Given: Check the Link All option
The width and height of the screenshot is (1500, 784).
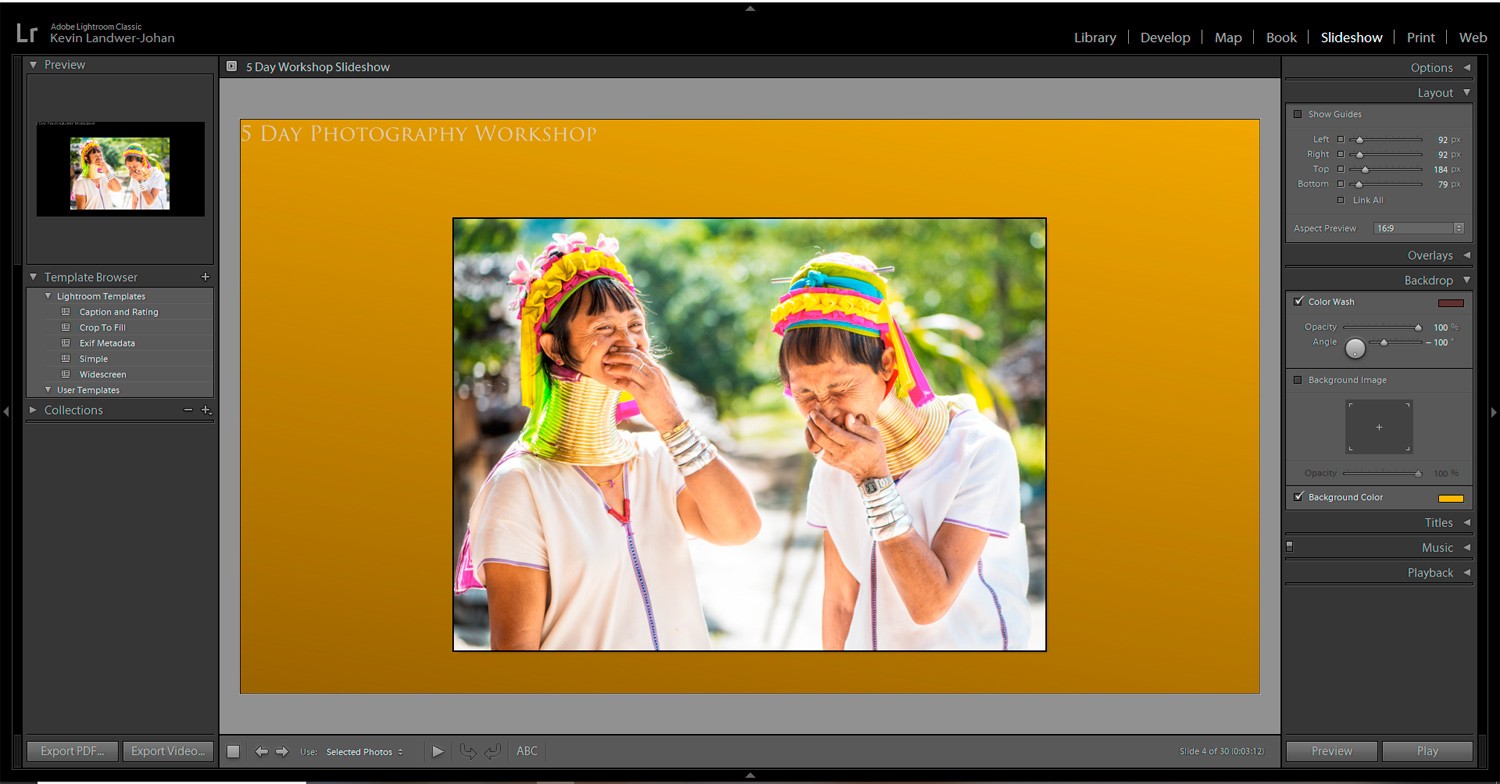Looking at the screenshot, I should (x=1341, y=200).
